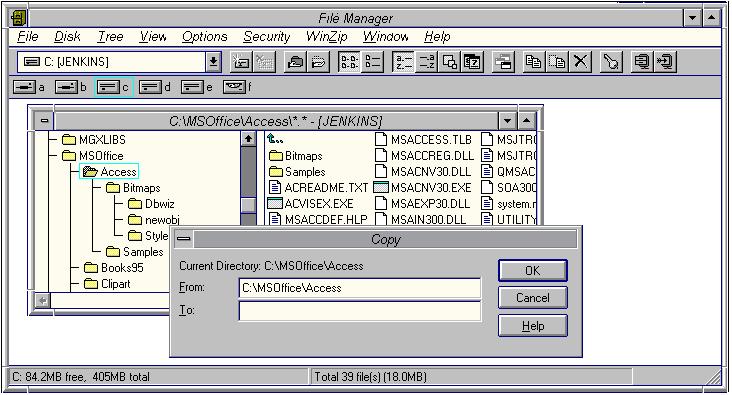Click the Share As folder toolbar icon

[x=296, y=62]
